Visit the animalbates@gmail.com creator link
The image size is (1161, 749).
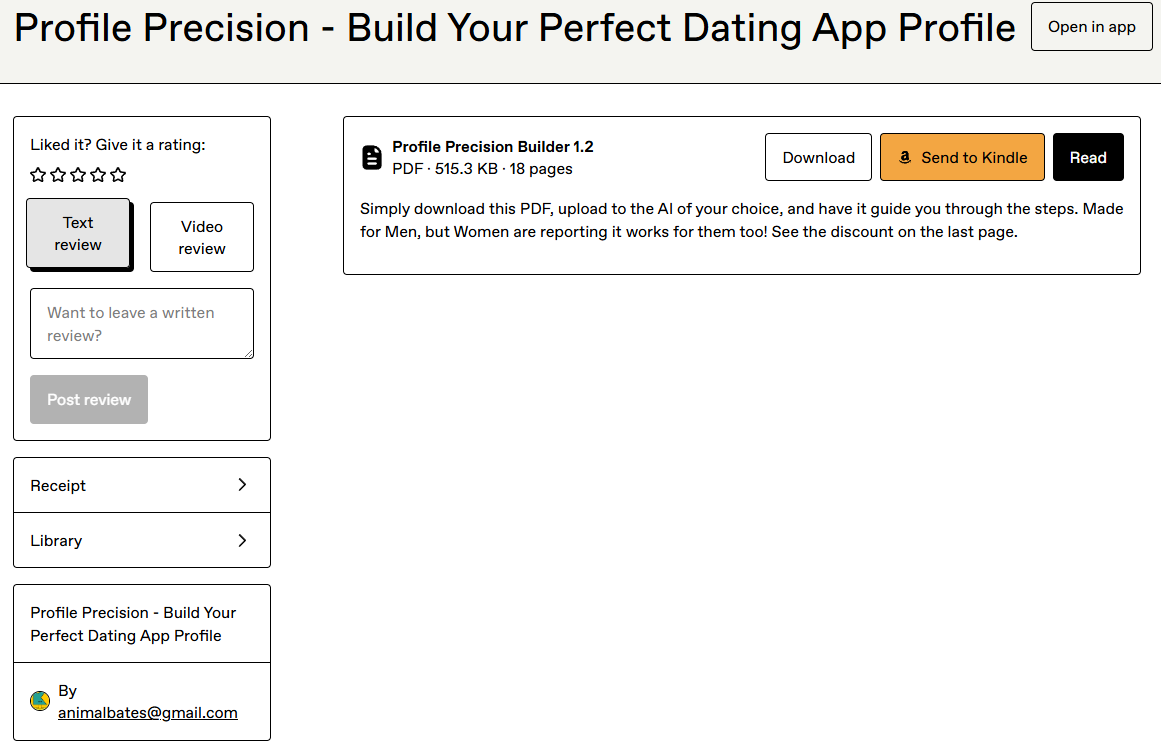[x=148, y=713]
